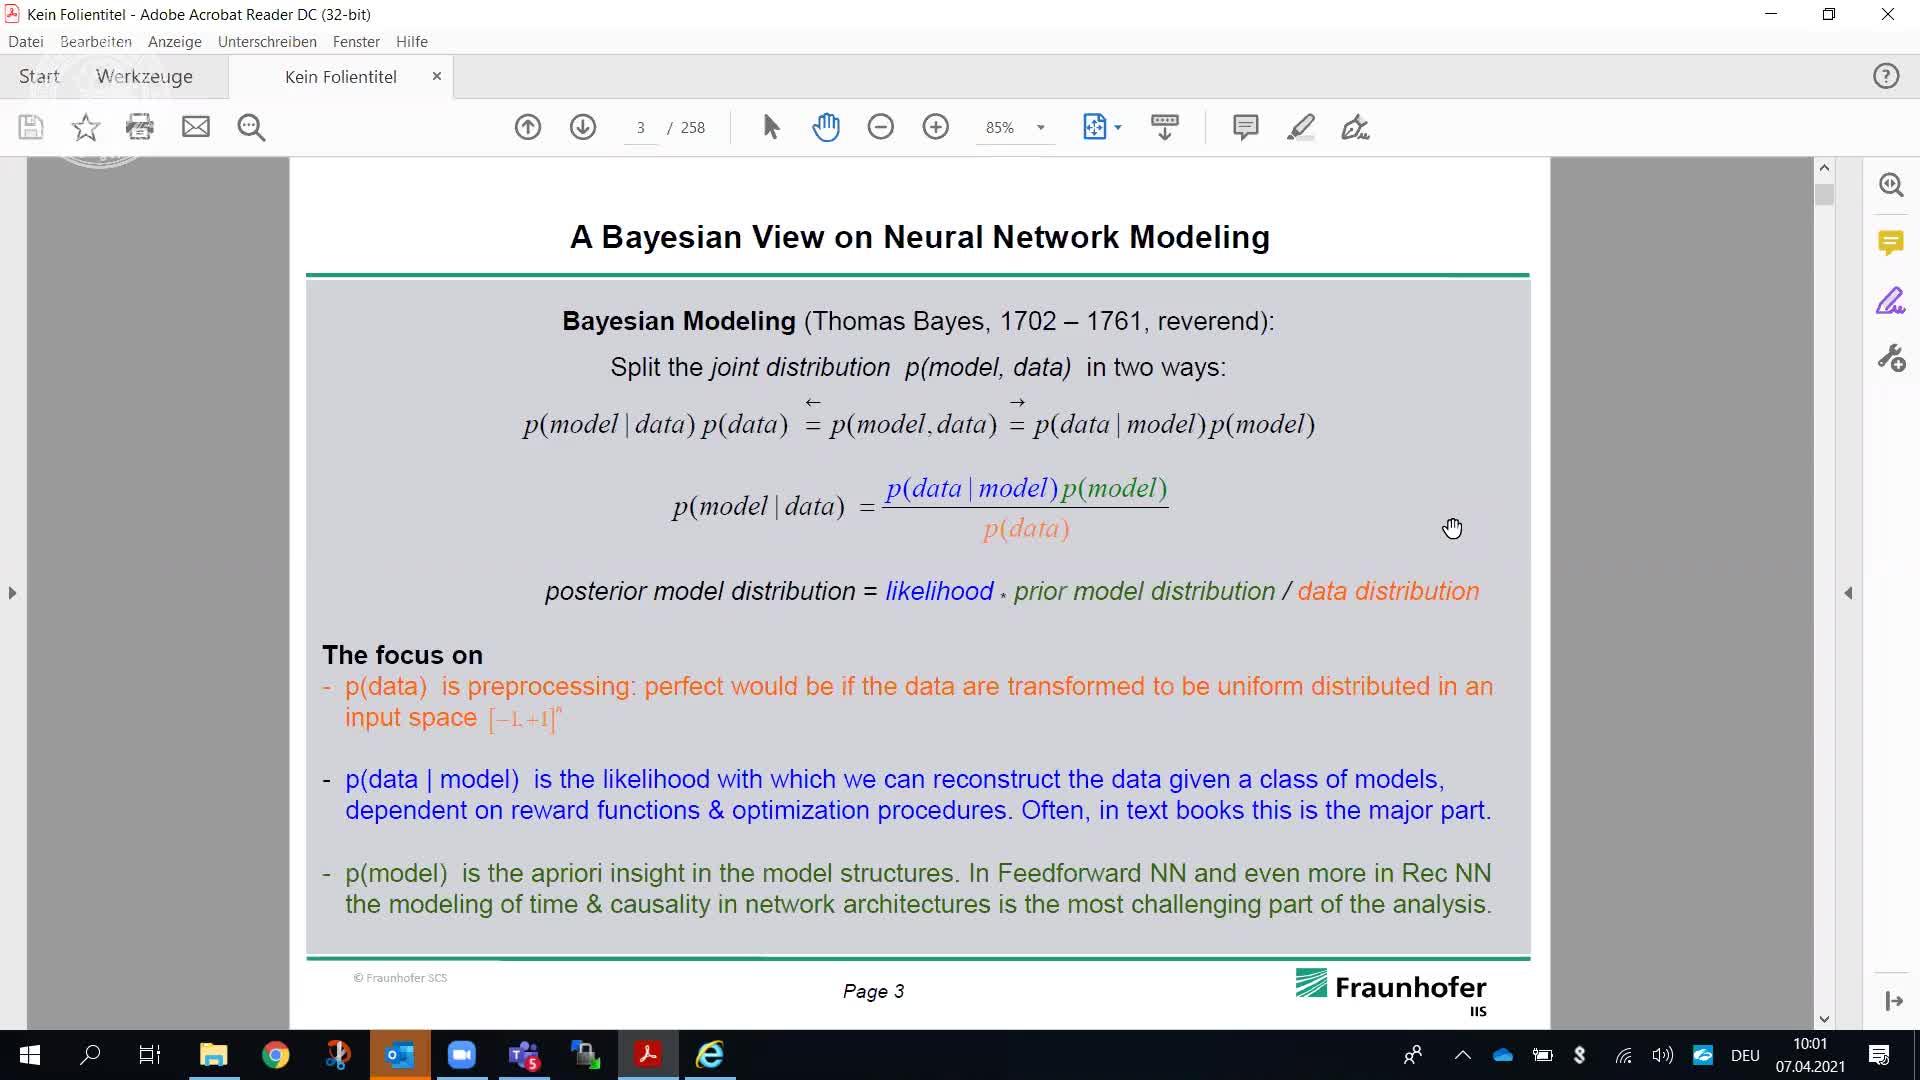Open the comment speech bubble tool
The height and width of the screenshot is (1080, 1920).
click(1245, 127)
